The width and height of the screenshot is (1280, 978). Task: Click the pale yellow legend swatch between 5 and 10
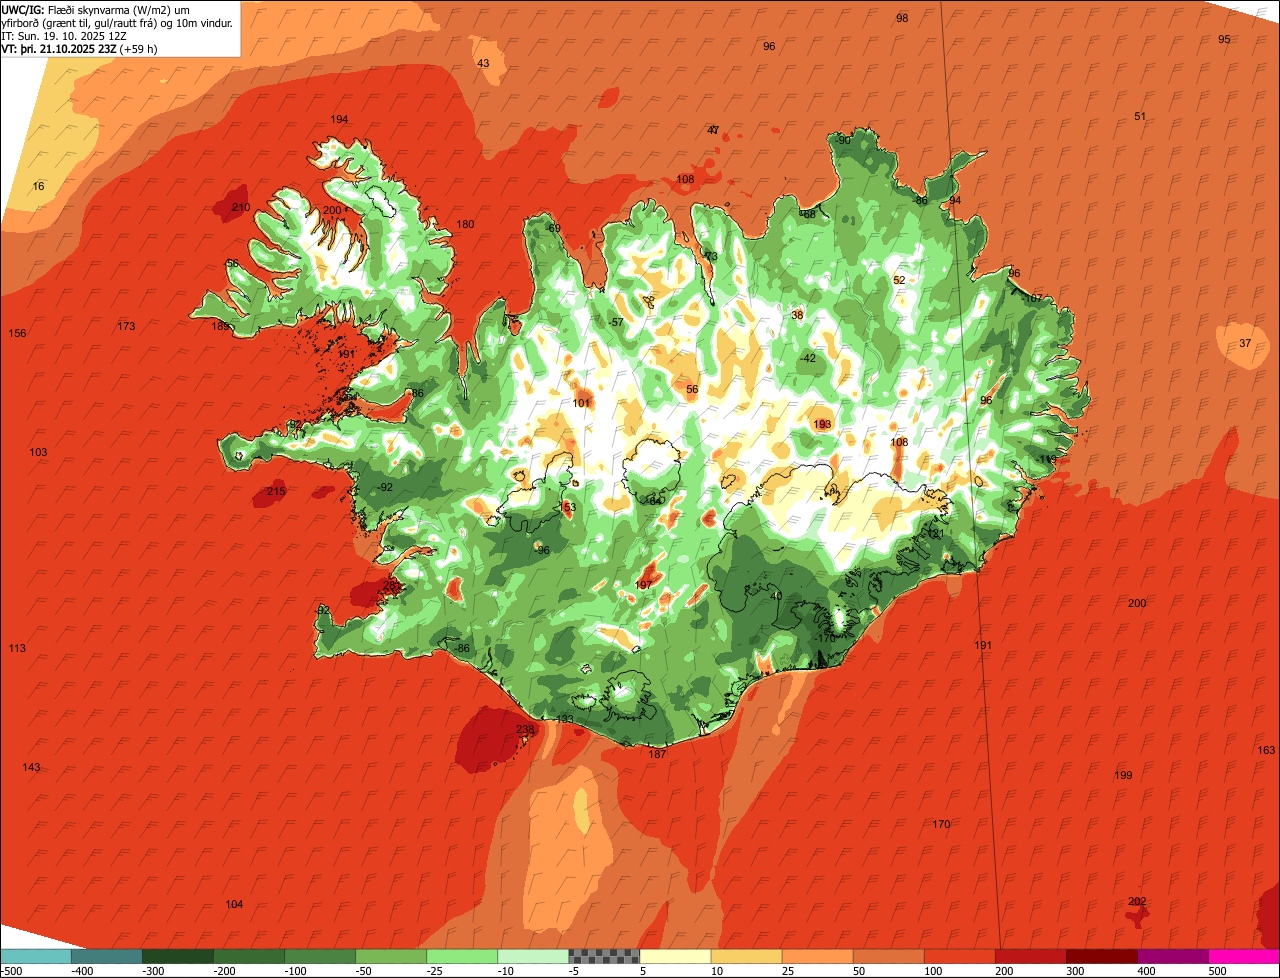coord(675,956)
